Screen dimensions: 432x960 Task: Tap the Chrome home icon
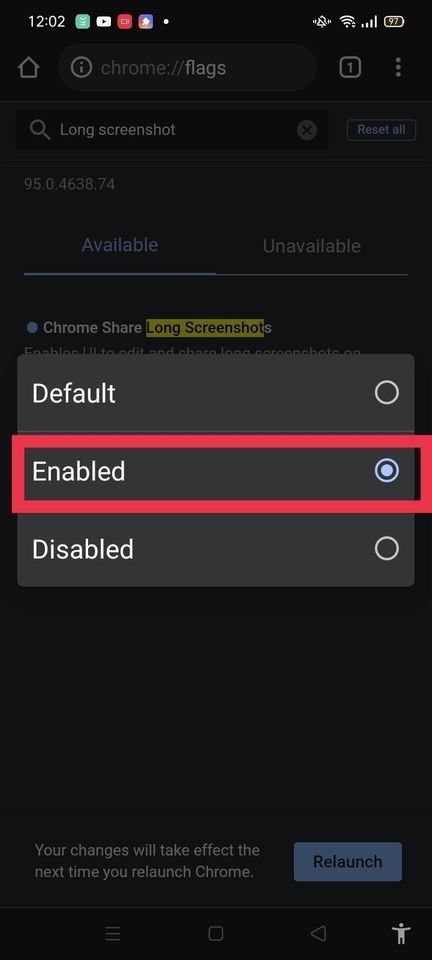[x=29, y=68]
